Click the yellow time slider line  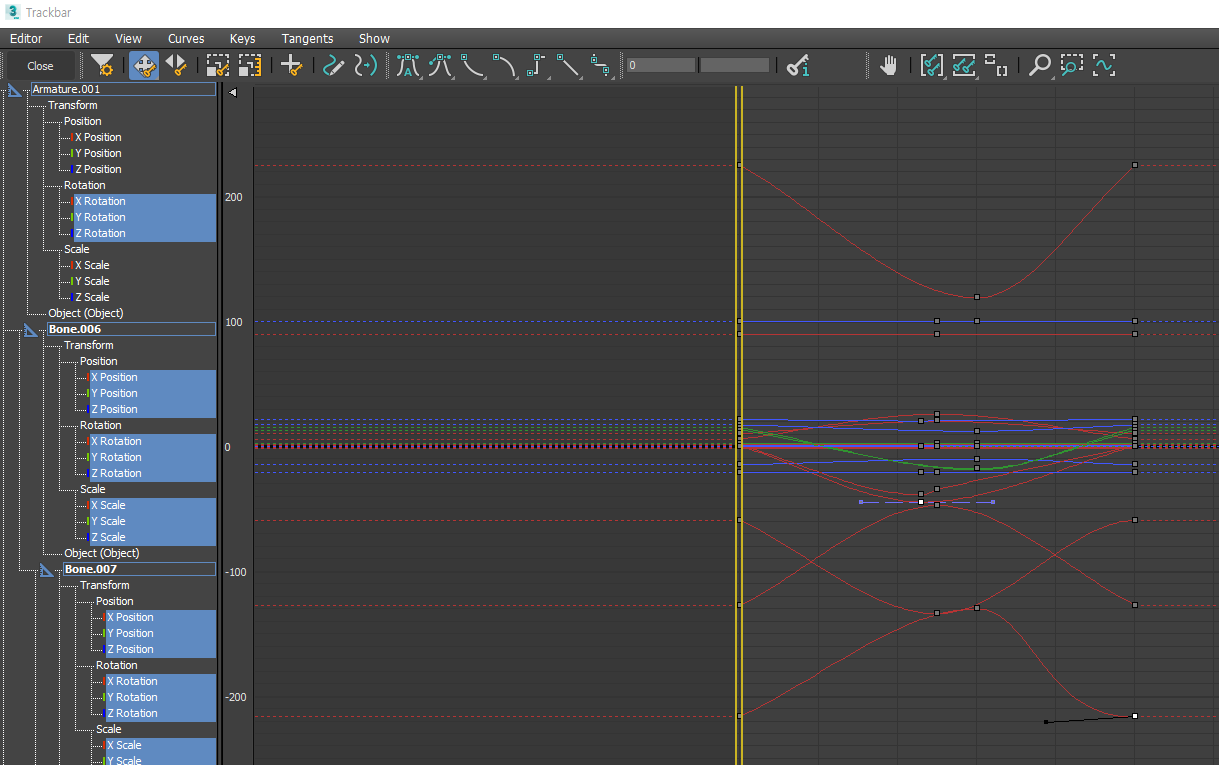[x=738, y=300]
